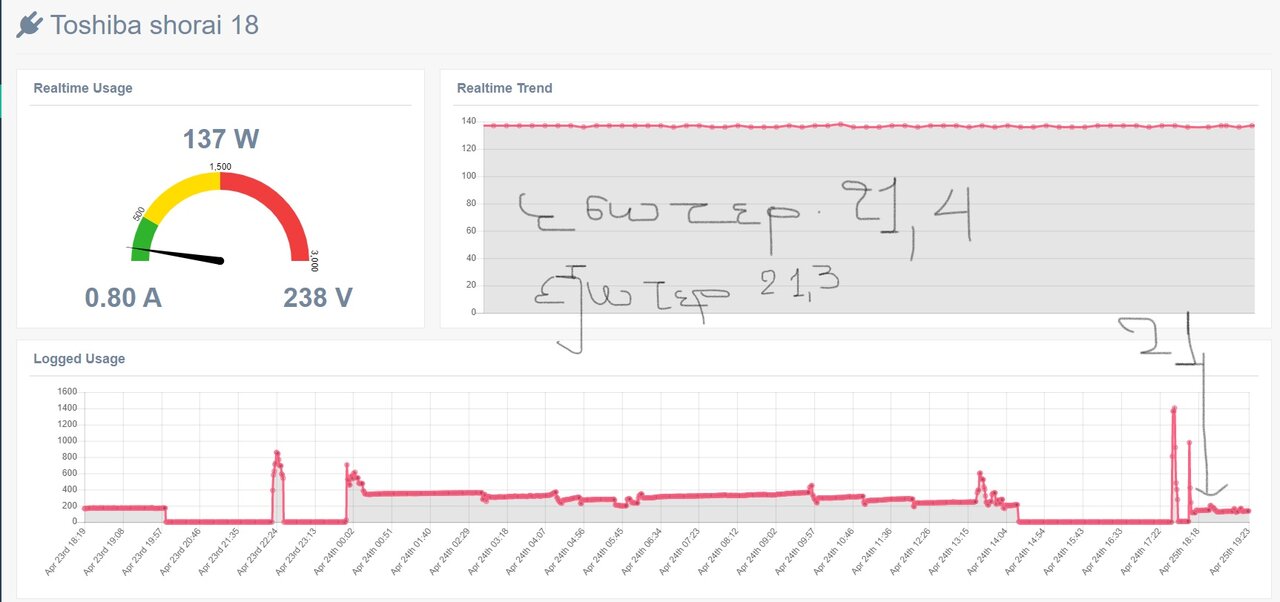Select the Logged Usage panel heading
Image resolution: width=1280 pixels, height=602 pixels.
coord(79,358)
